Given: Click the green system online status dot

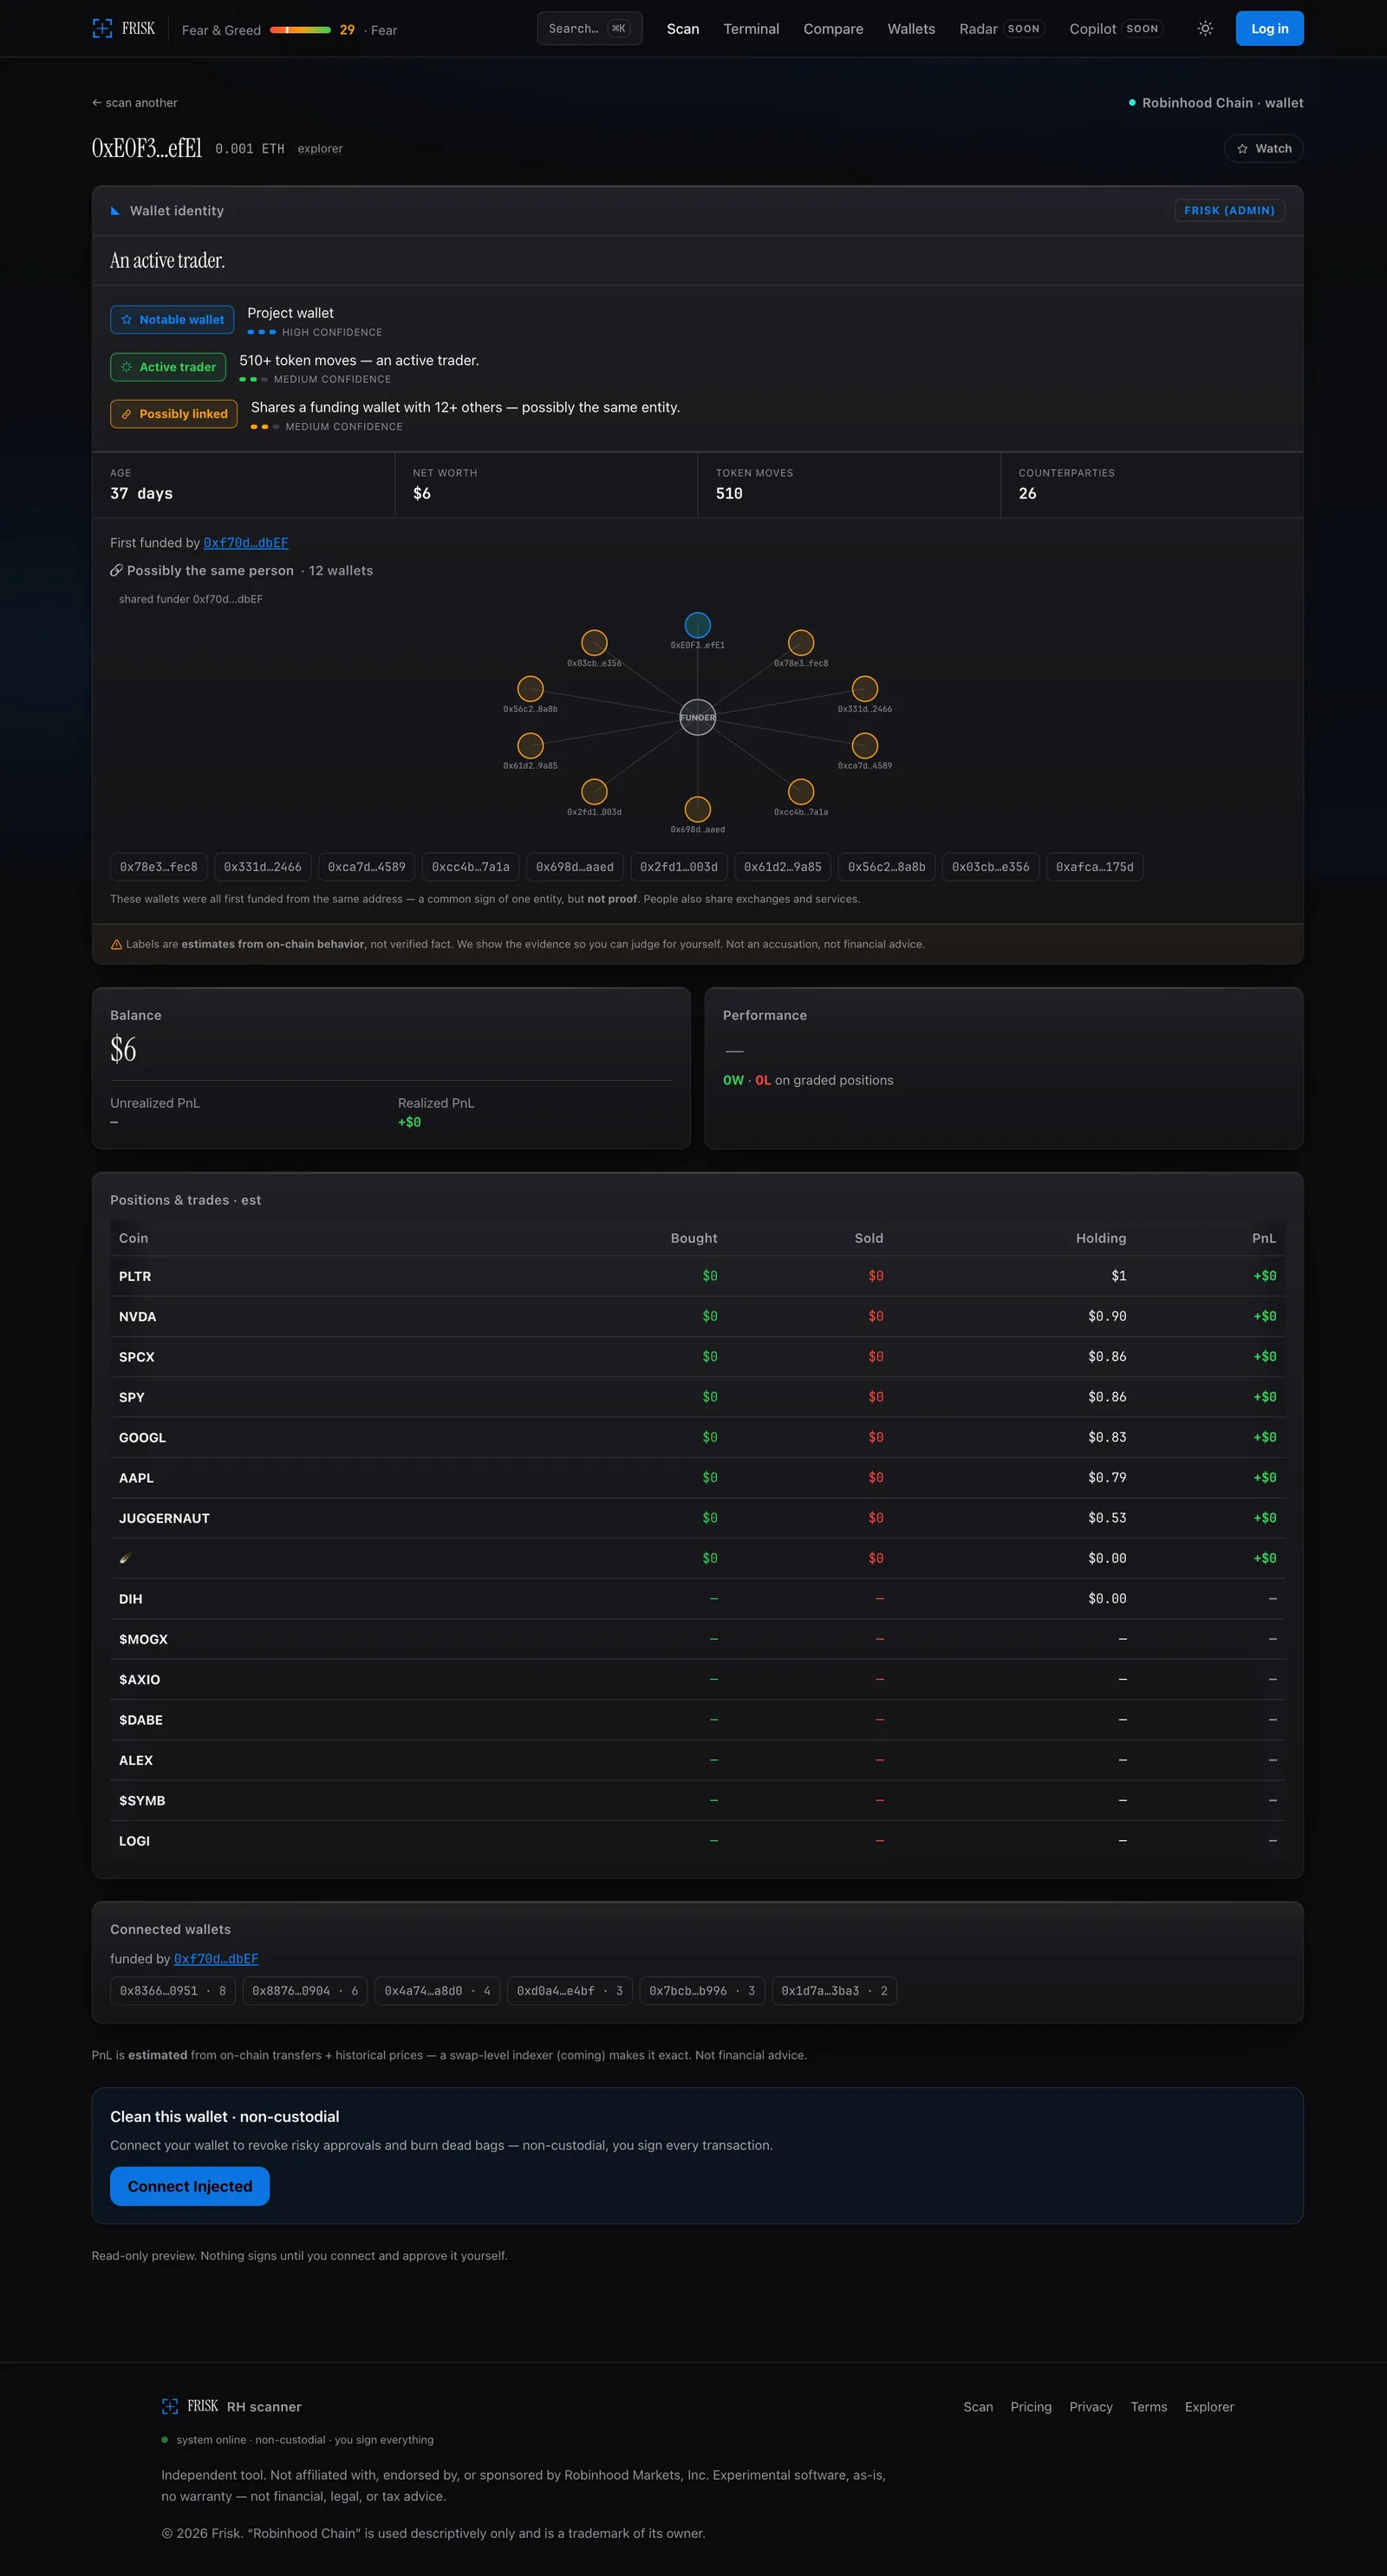Looking at the screenshot, I should tap(165, 2440).
